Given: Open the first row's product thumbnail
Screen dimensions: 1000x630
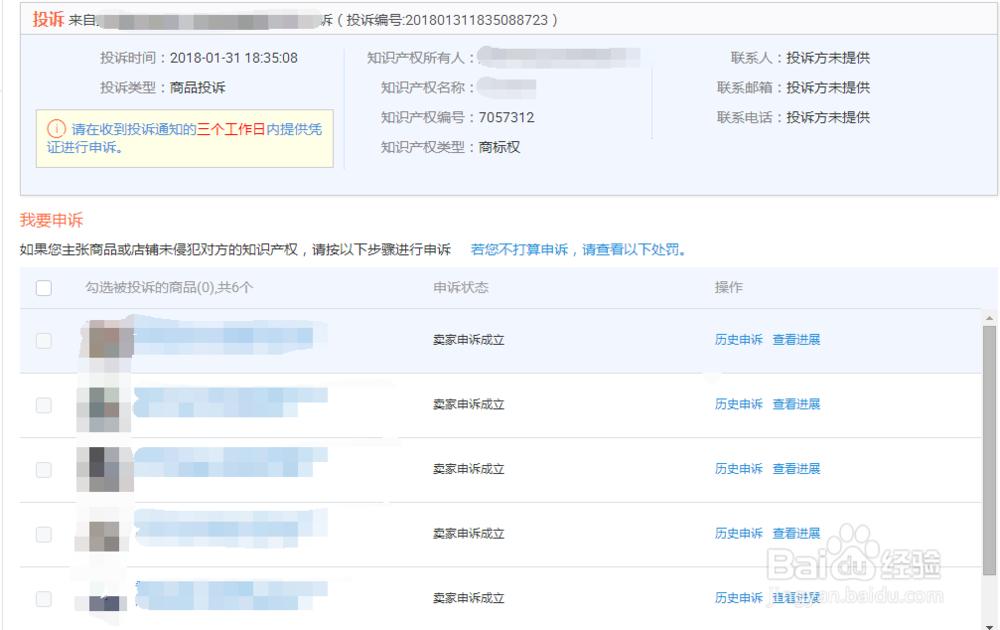Looking at the screenshot, I should click(x=107, y=339).
